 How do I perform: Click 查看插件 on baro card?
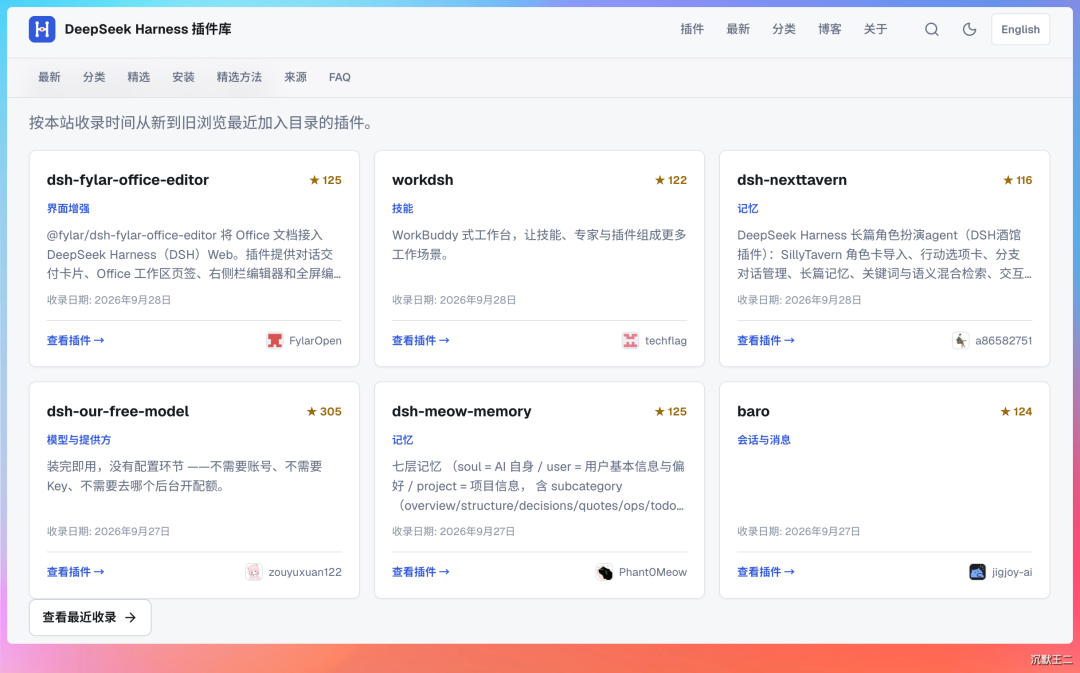pos(765,572)
